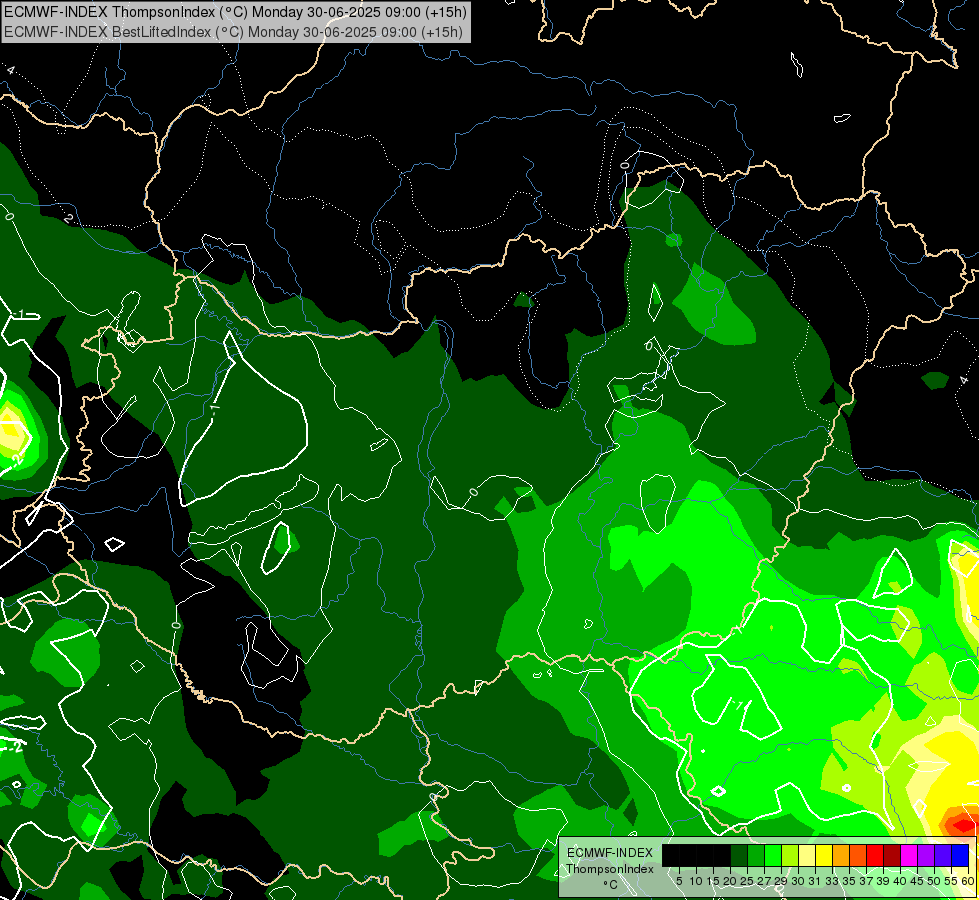
Task: Click the legend tick value '10'
Action: pyautogui.click(x=696, y=881)
